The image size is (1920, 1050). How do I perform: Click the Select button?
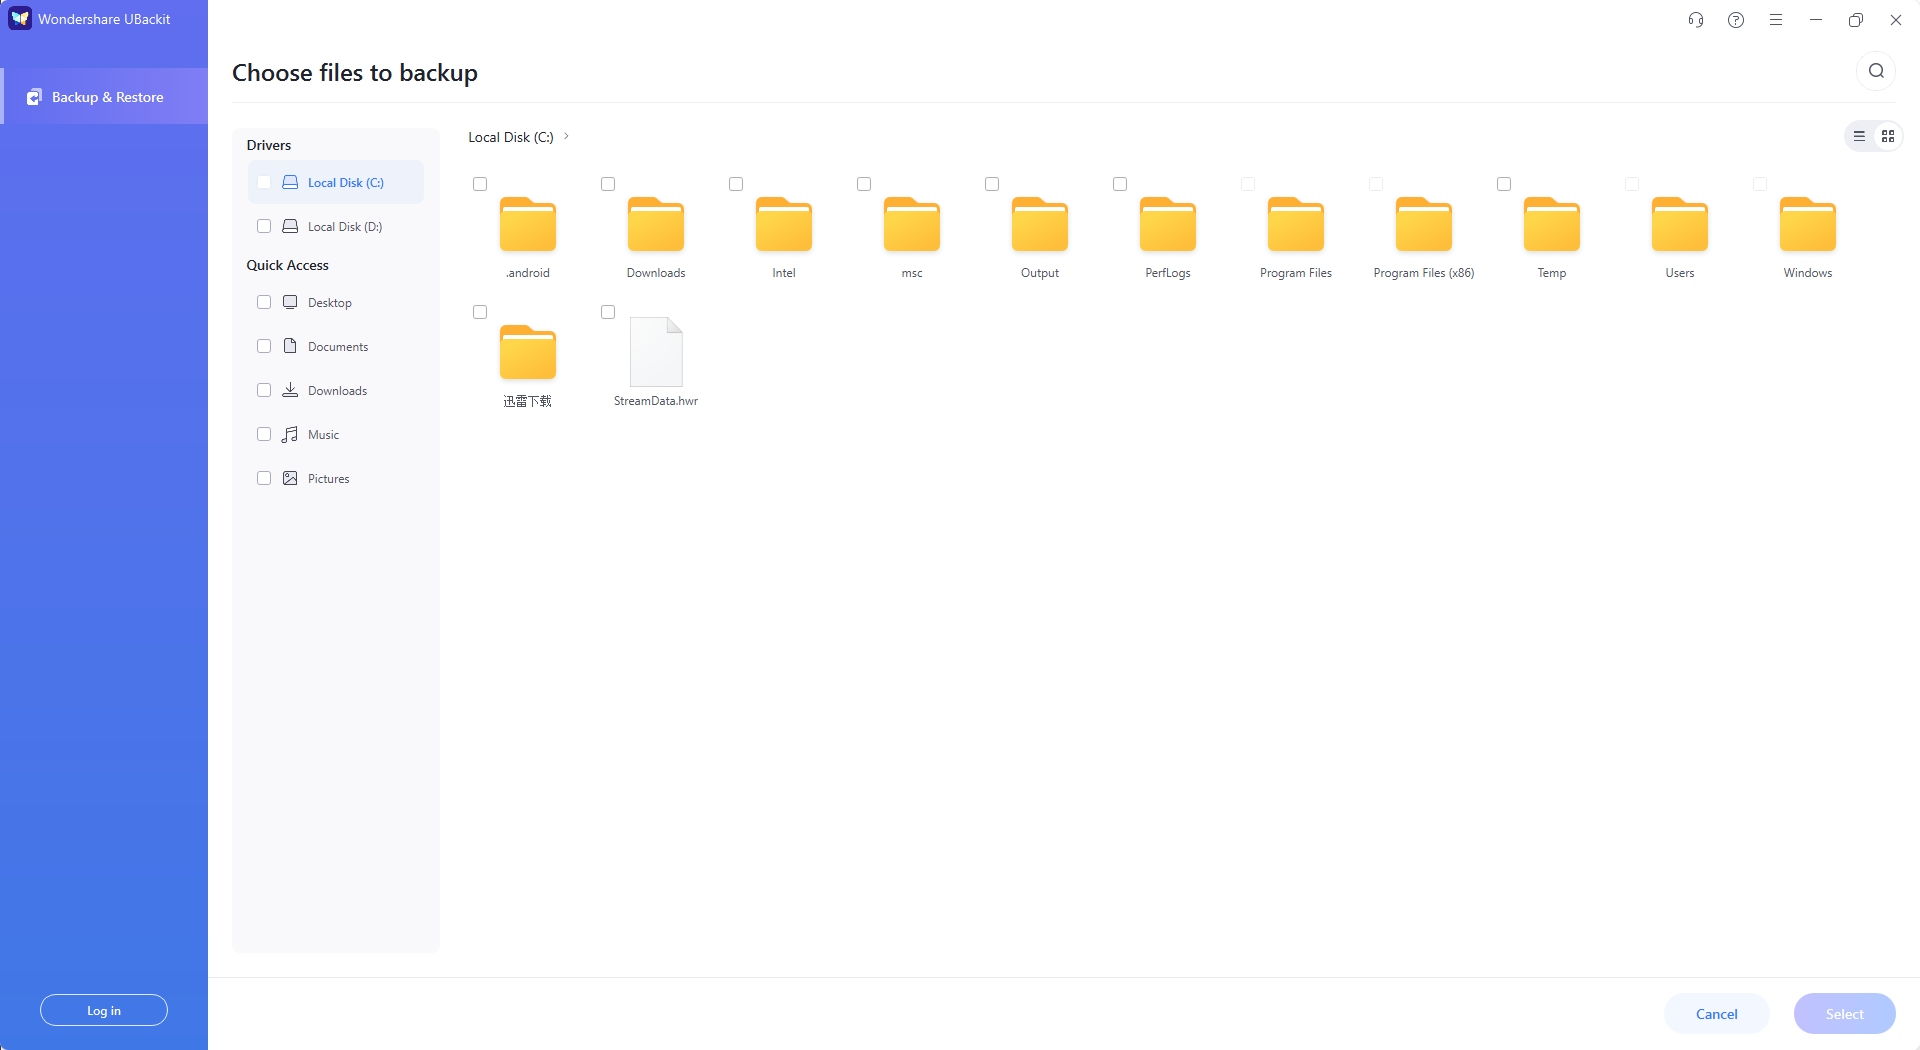point(1845,1014)
